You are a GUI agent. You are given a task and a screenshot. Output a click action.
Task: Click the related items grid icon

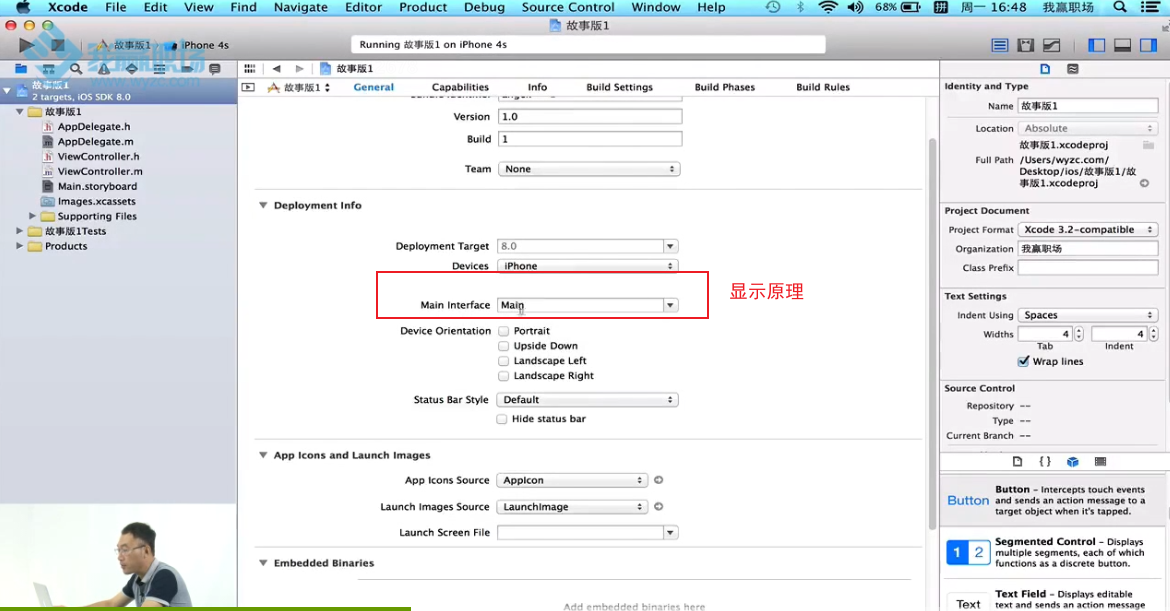[249, 69]
